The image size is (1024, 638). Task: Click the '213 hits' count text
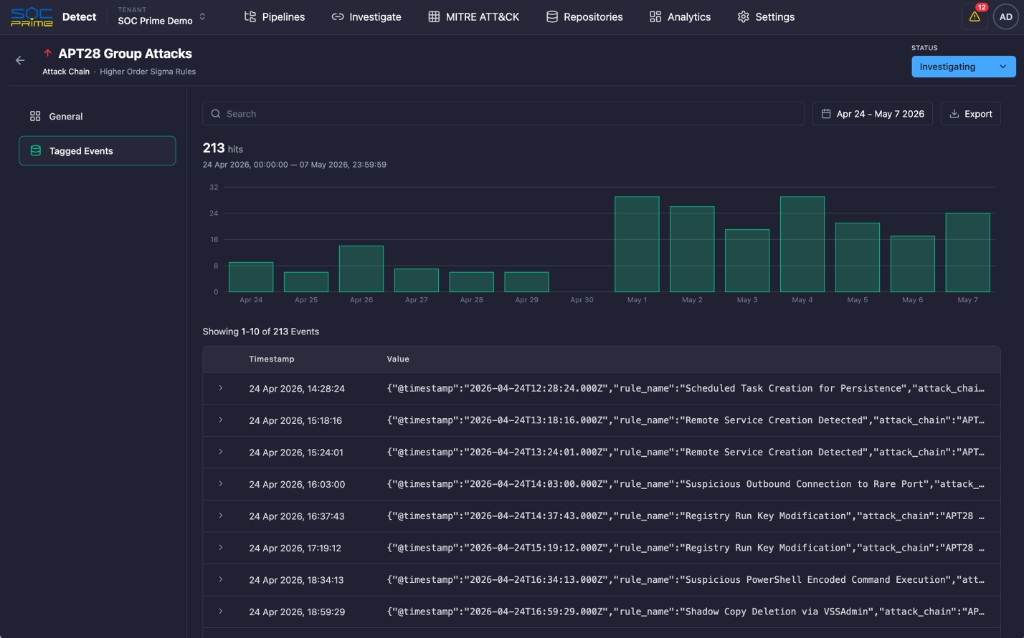pos(223,148)
